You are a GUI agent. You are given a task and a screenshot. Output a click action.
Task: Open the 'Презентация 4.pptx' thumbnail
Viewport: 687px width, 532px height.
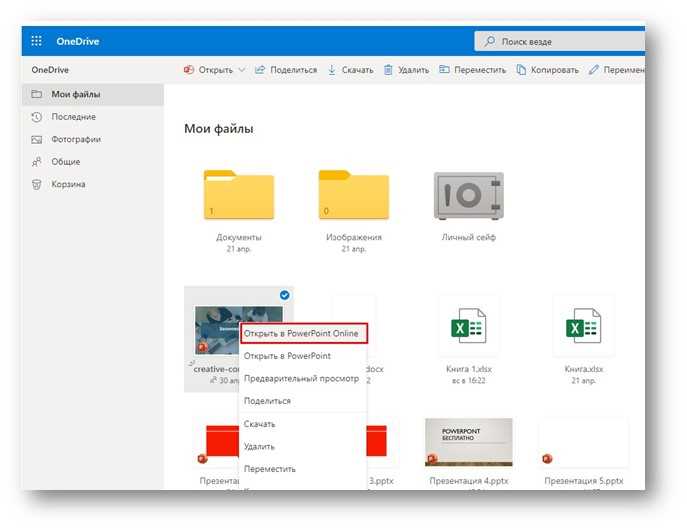[468, 442]
